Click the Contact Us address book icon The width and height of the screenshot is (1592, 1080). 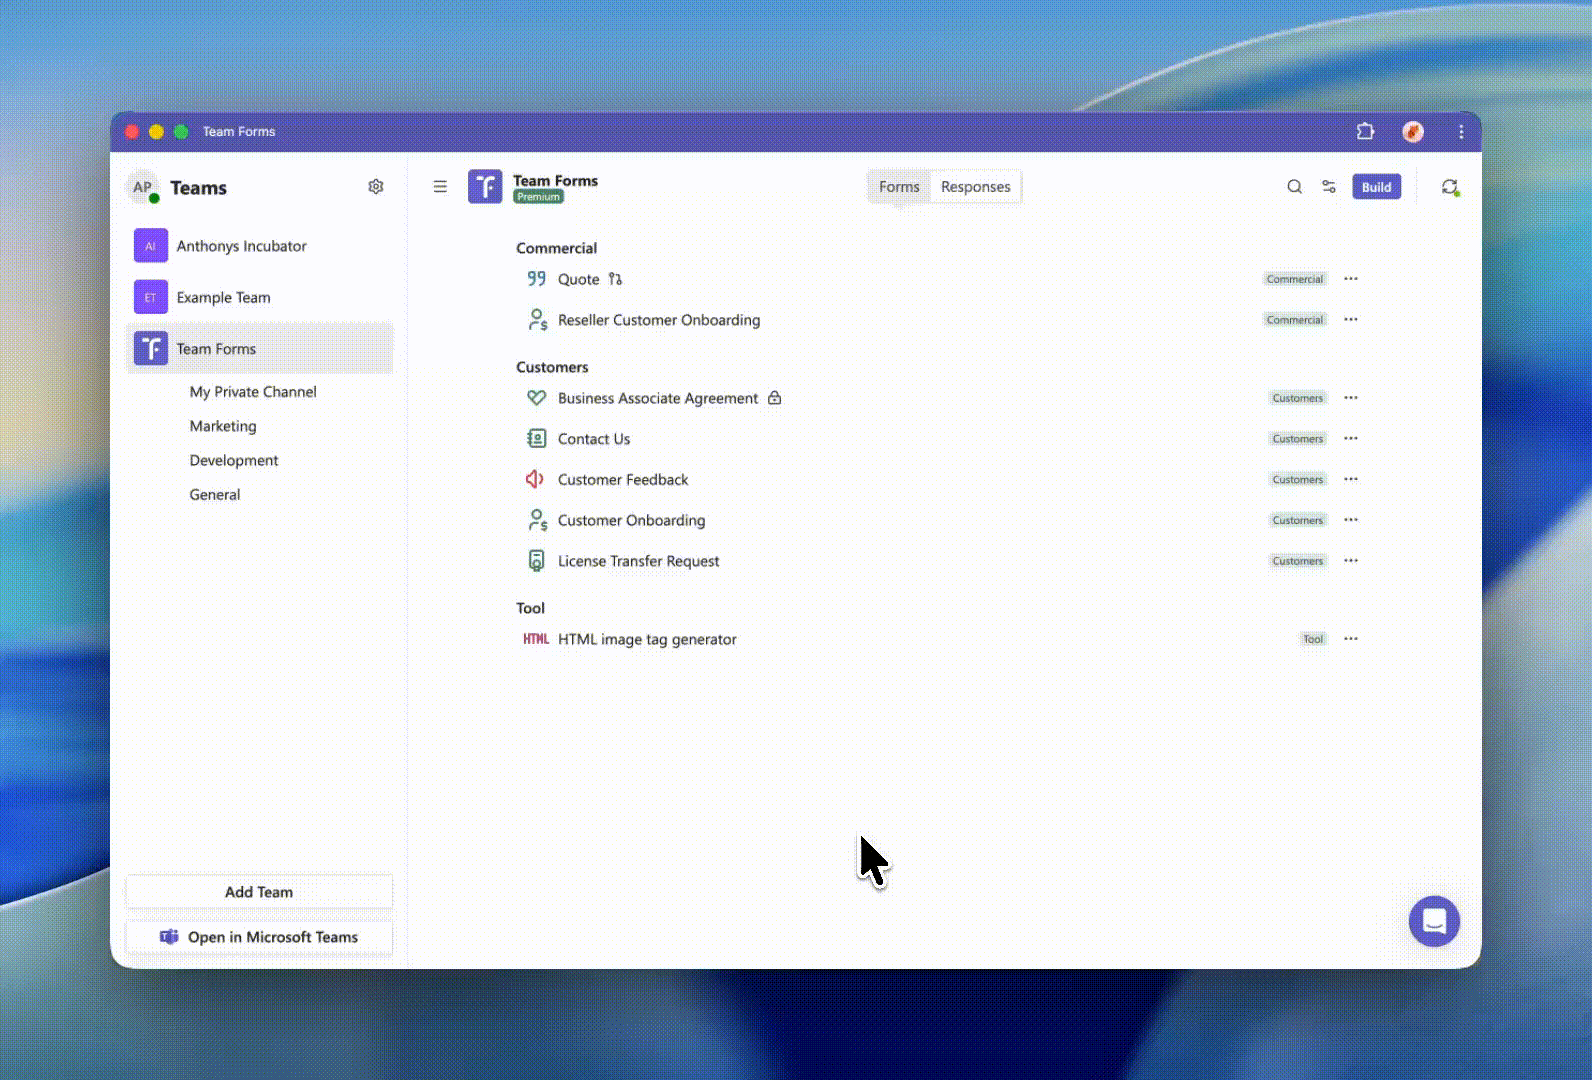point(537,439)
